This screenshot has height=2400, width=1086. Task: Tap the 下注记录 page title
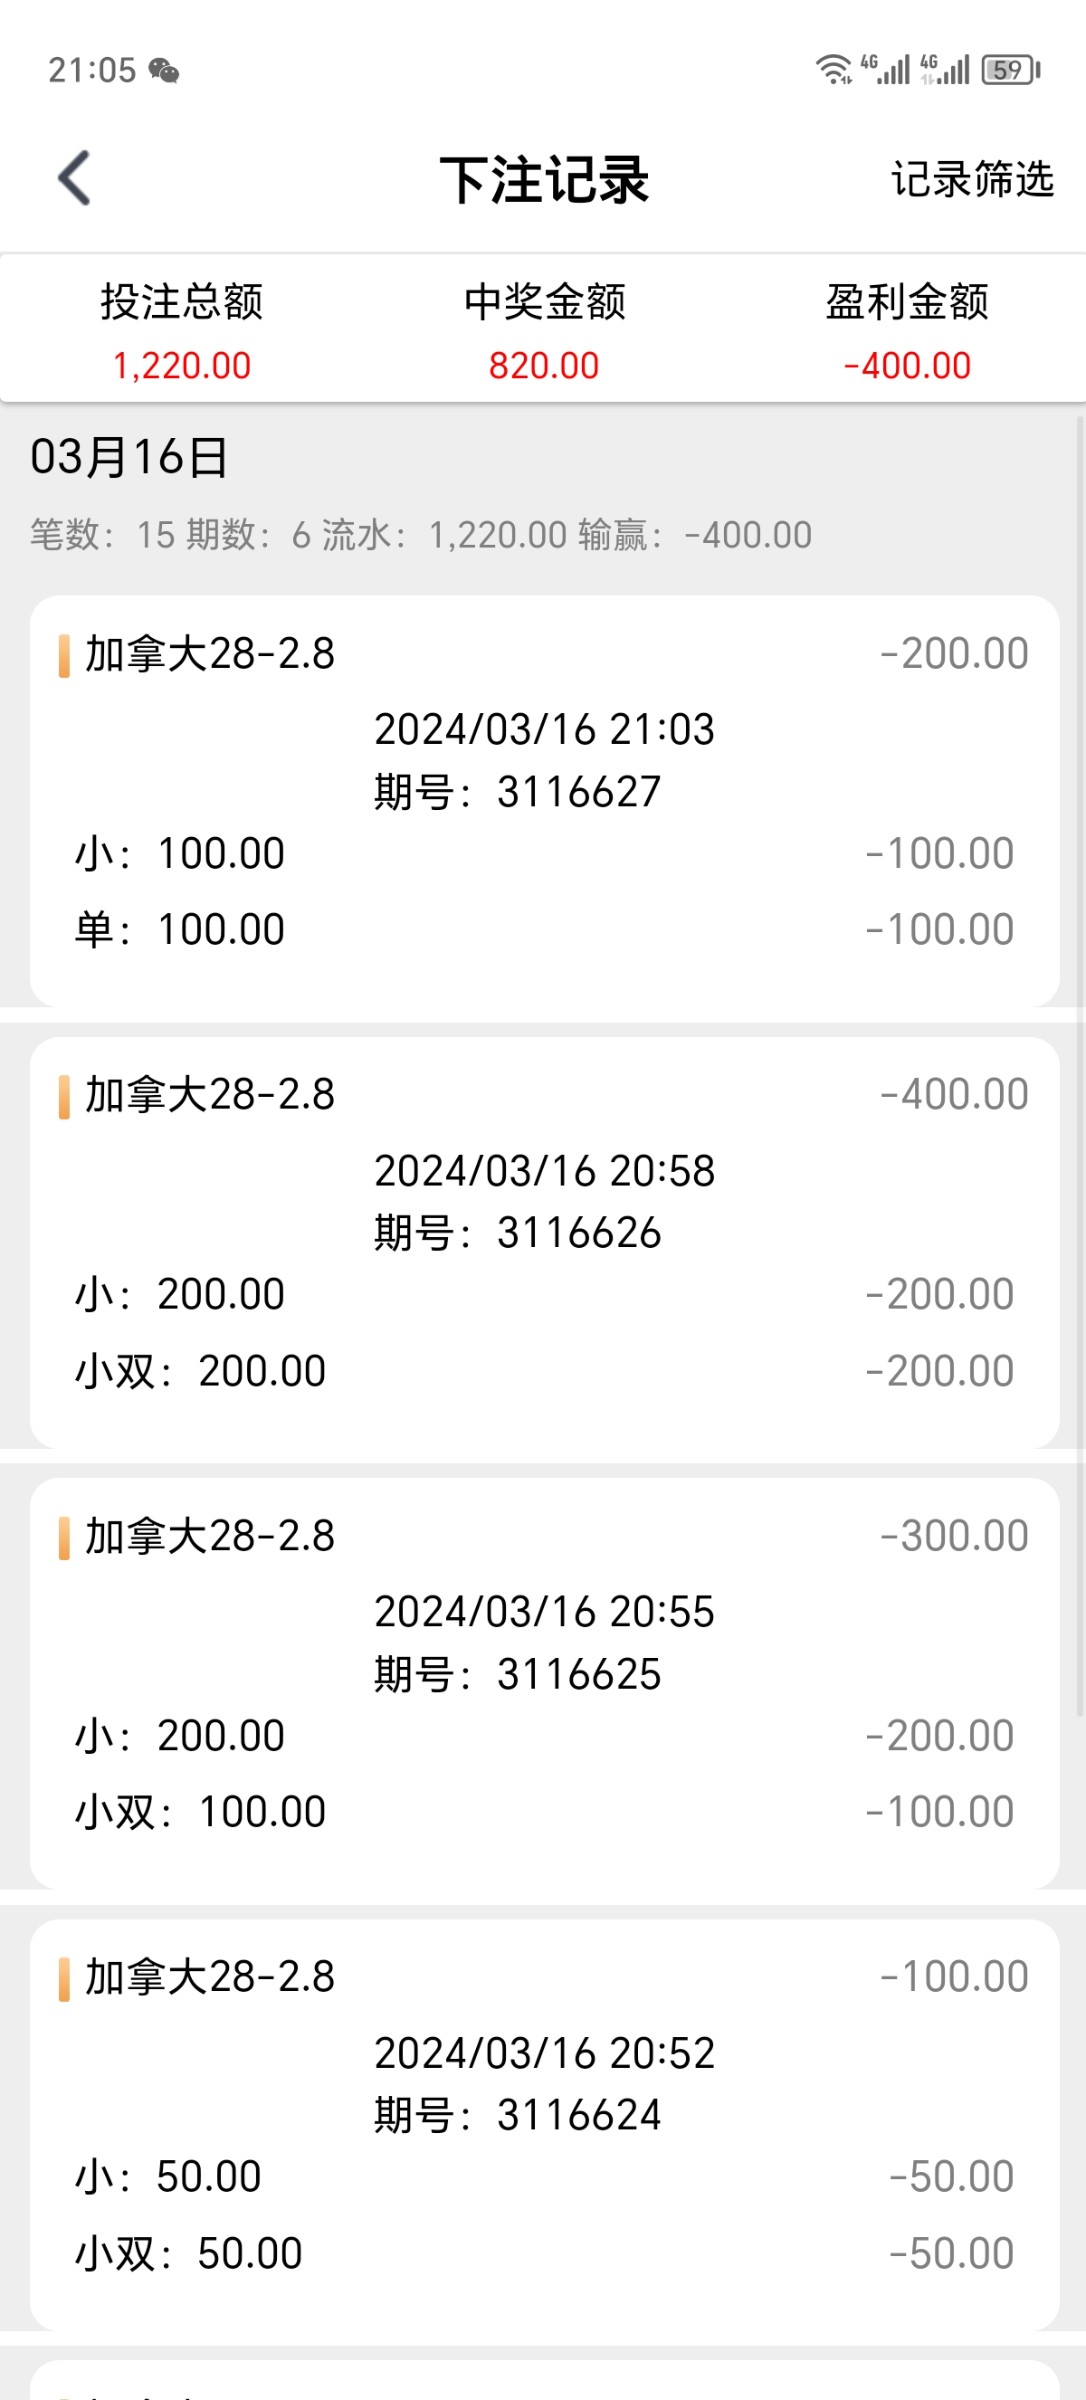tap(544, 180)
